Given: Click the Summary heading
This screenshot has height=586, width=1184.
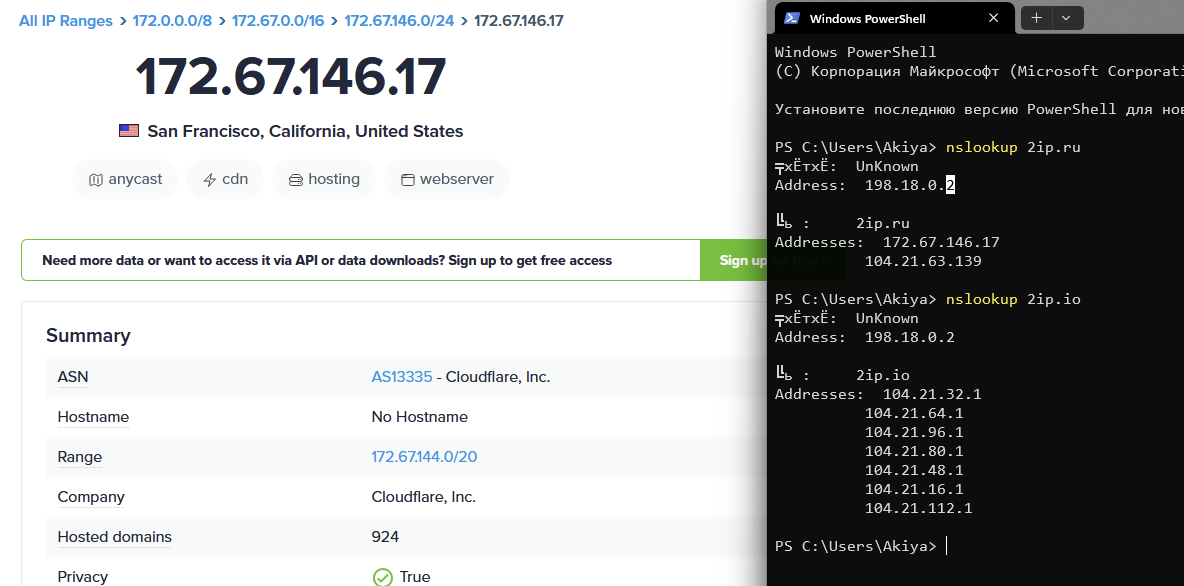Looking at the screenshot, I should pyautogui.click(x=88, y=335).
